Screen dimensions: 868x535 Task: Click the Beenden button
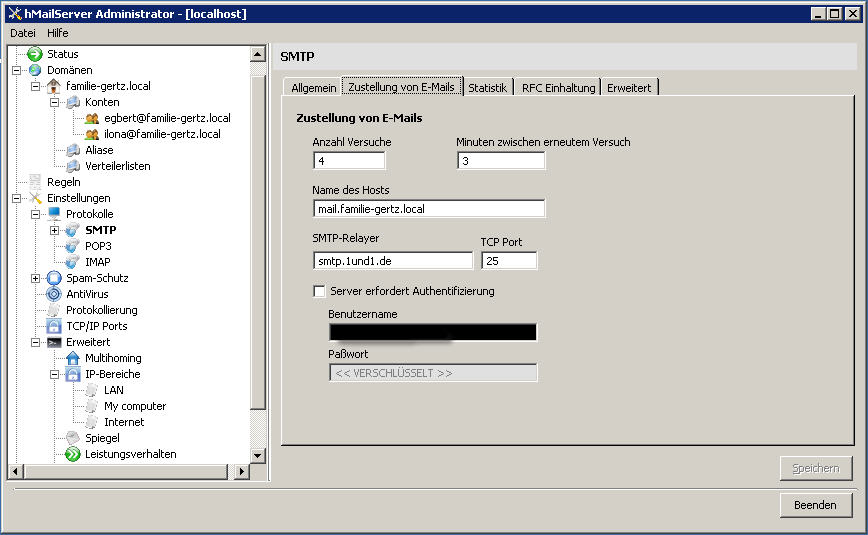(x=816, y=505)
